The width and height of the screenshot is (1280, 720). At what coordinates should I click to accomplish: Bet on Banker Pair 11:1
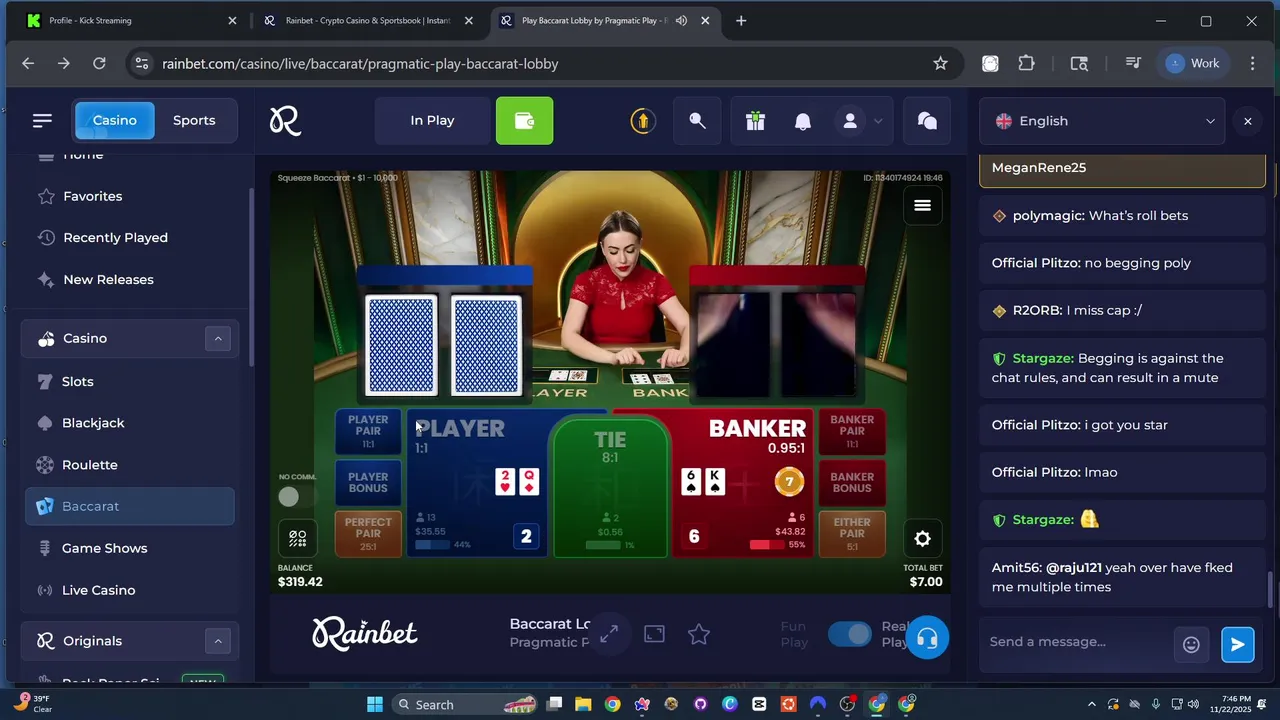[852, 431]
